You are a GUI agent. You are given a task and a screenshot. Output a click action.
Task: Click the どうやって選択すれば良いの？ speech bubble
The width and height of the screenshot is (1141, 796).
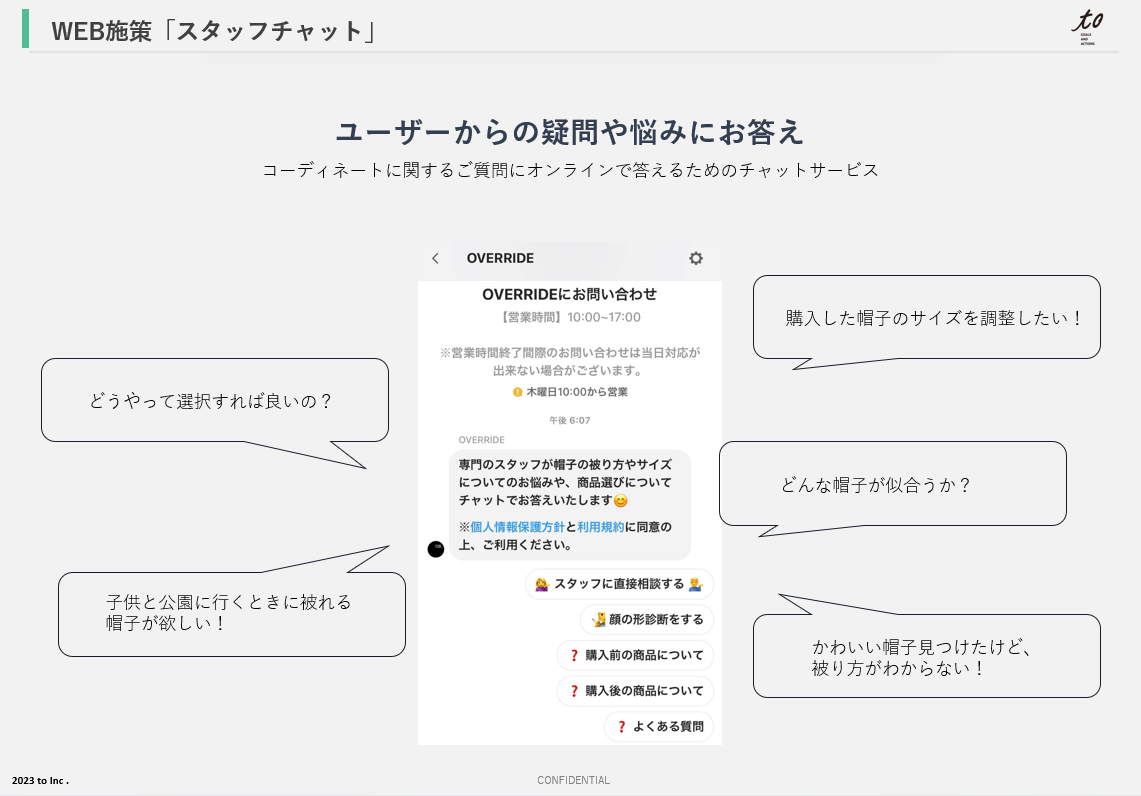point(215,400)
